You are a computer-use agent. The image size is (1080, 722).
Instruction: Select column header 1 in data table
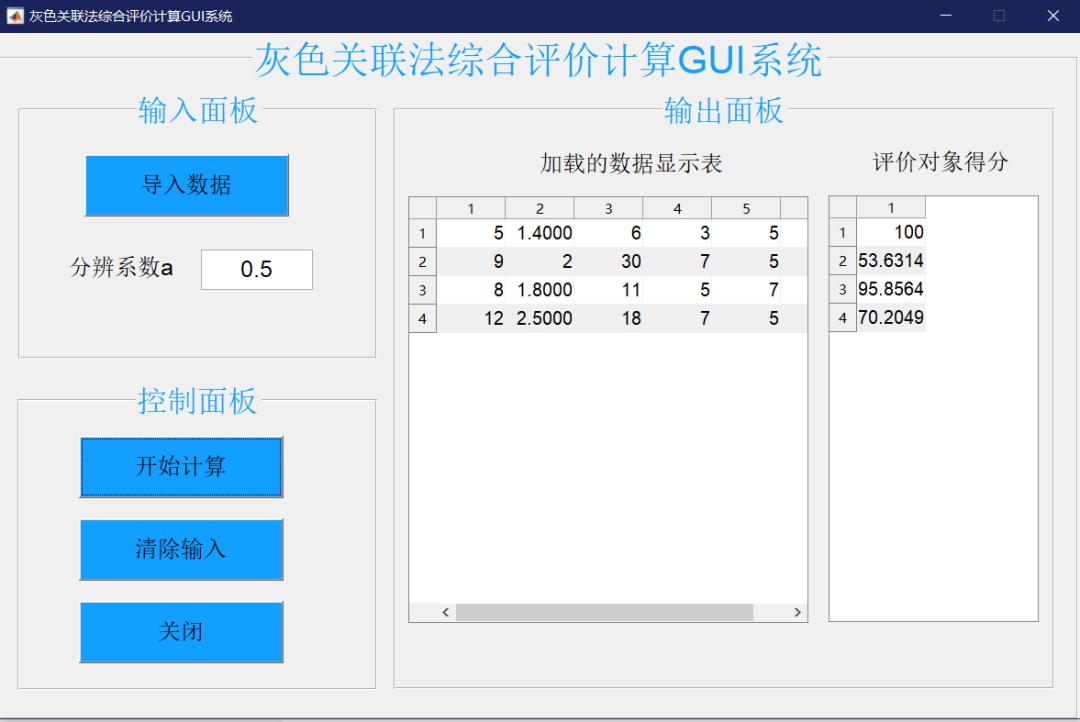(470, 208)
